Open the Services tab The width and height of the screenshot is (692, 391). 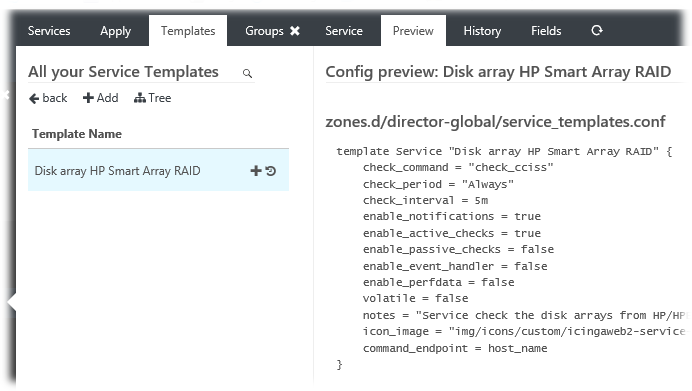[x=49, y=31]
